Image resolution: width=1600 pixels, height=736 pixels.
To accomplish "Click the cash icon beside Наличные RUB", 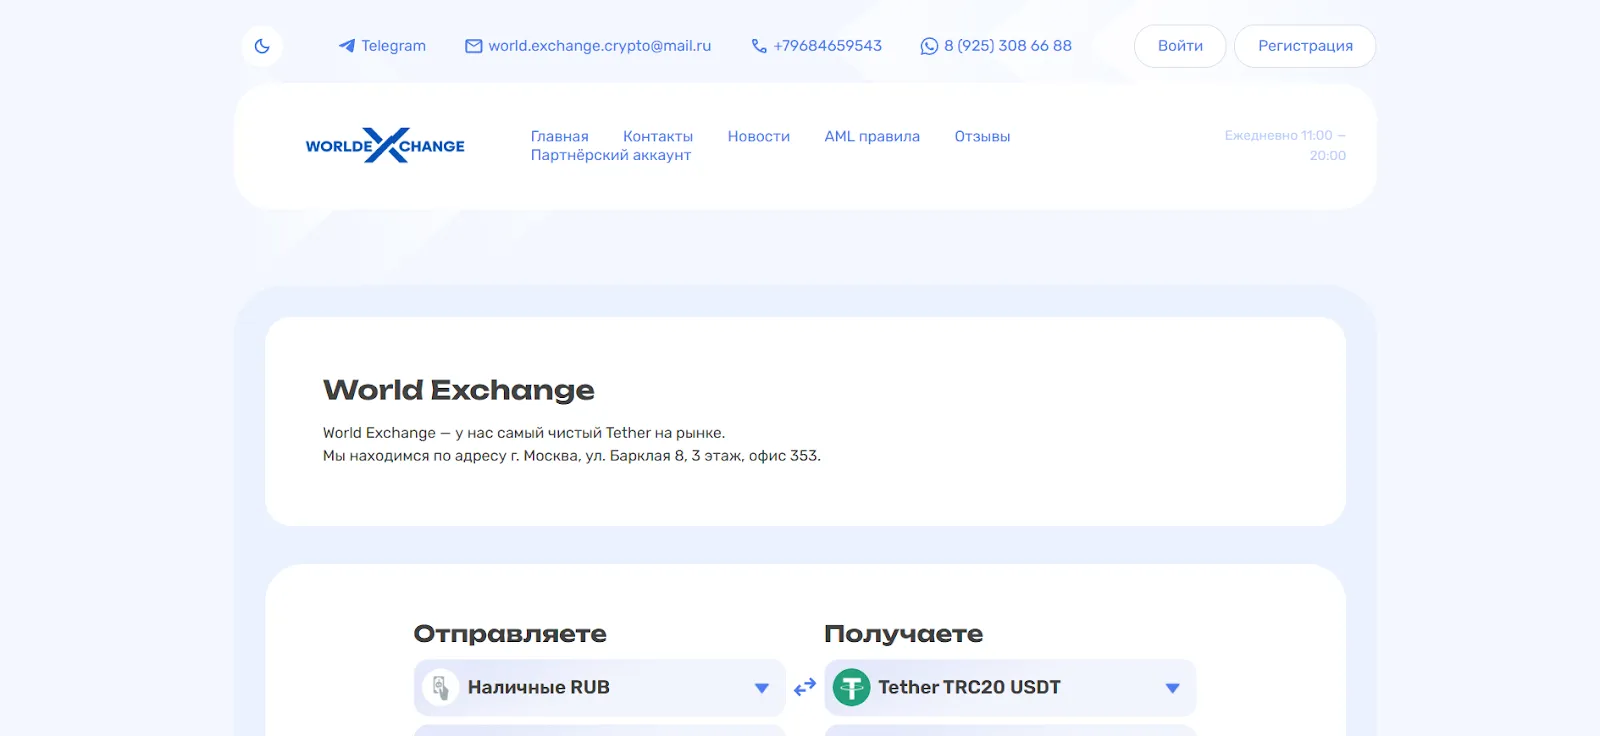I will tap(440, 687).
